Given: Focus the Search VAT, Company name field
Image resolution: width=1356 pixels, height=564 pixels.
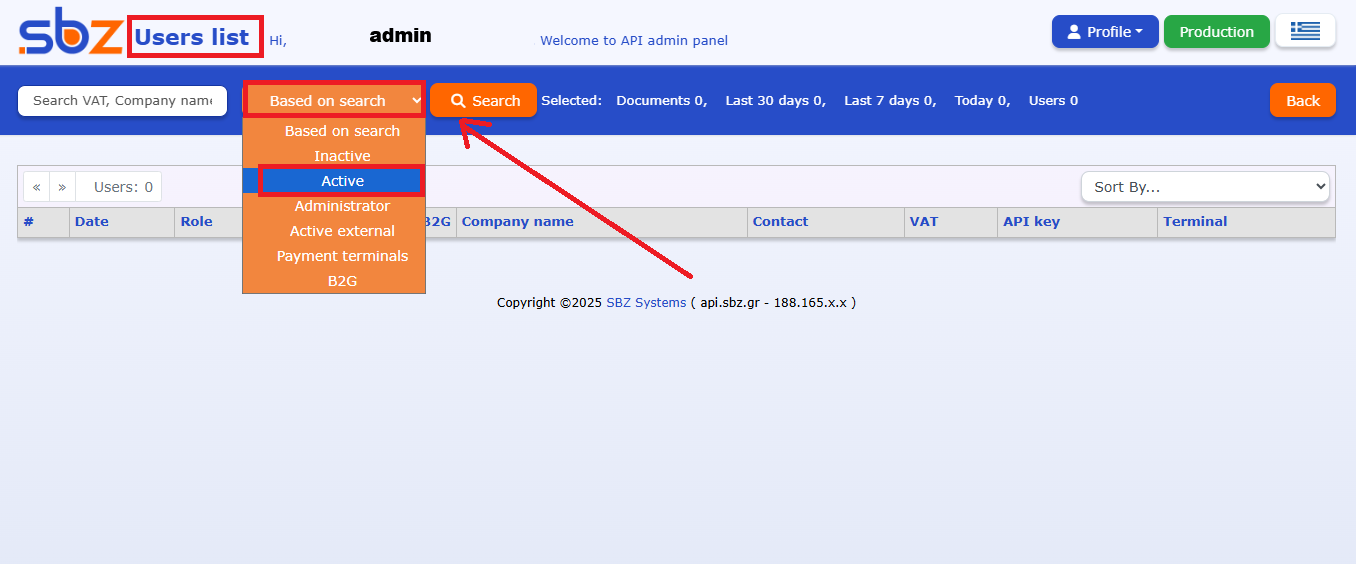Looking at the screenshot, I should coord(122,101).
